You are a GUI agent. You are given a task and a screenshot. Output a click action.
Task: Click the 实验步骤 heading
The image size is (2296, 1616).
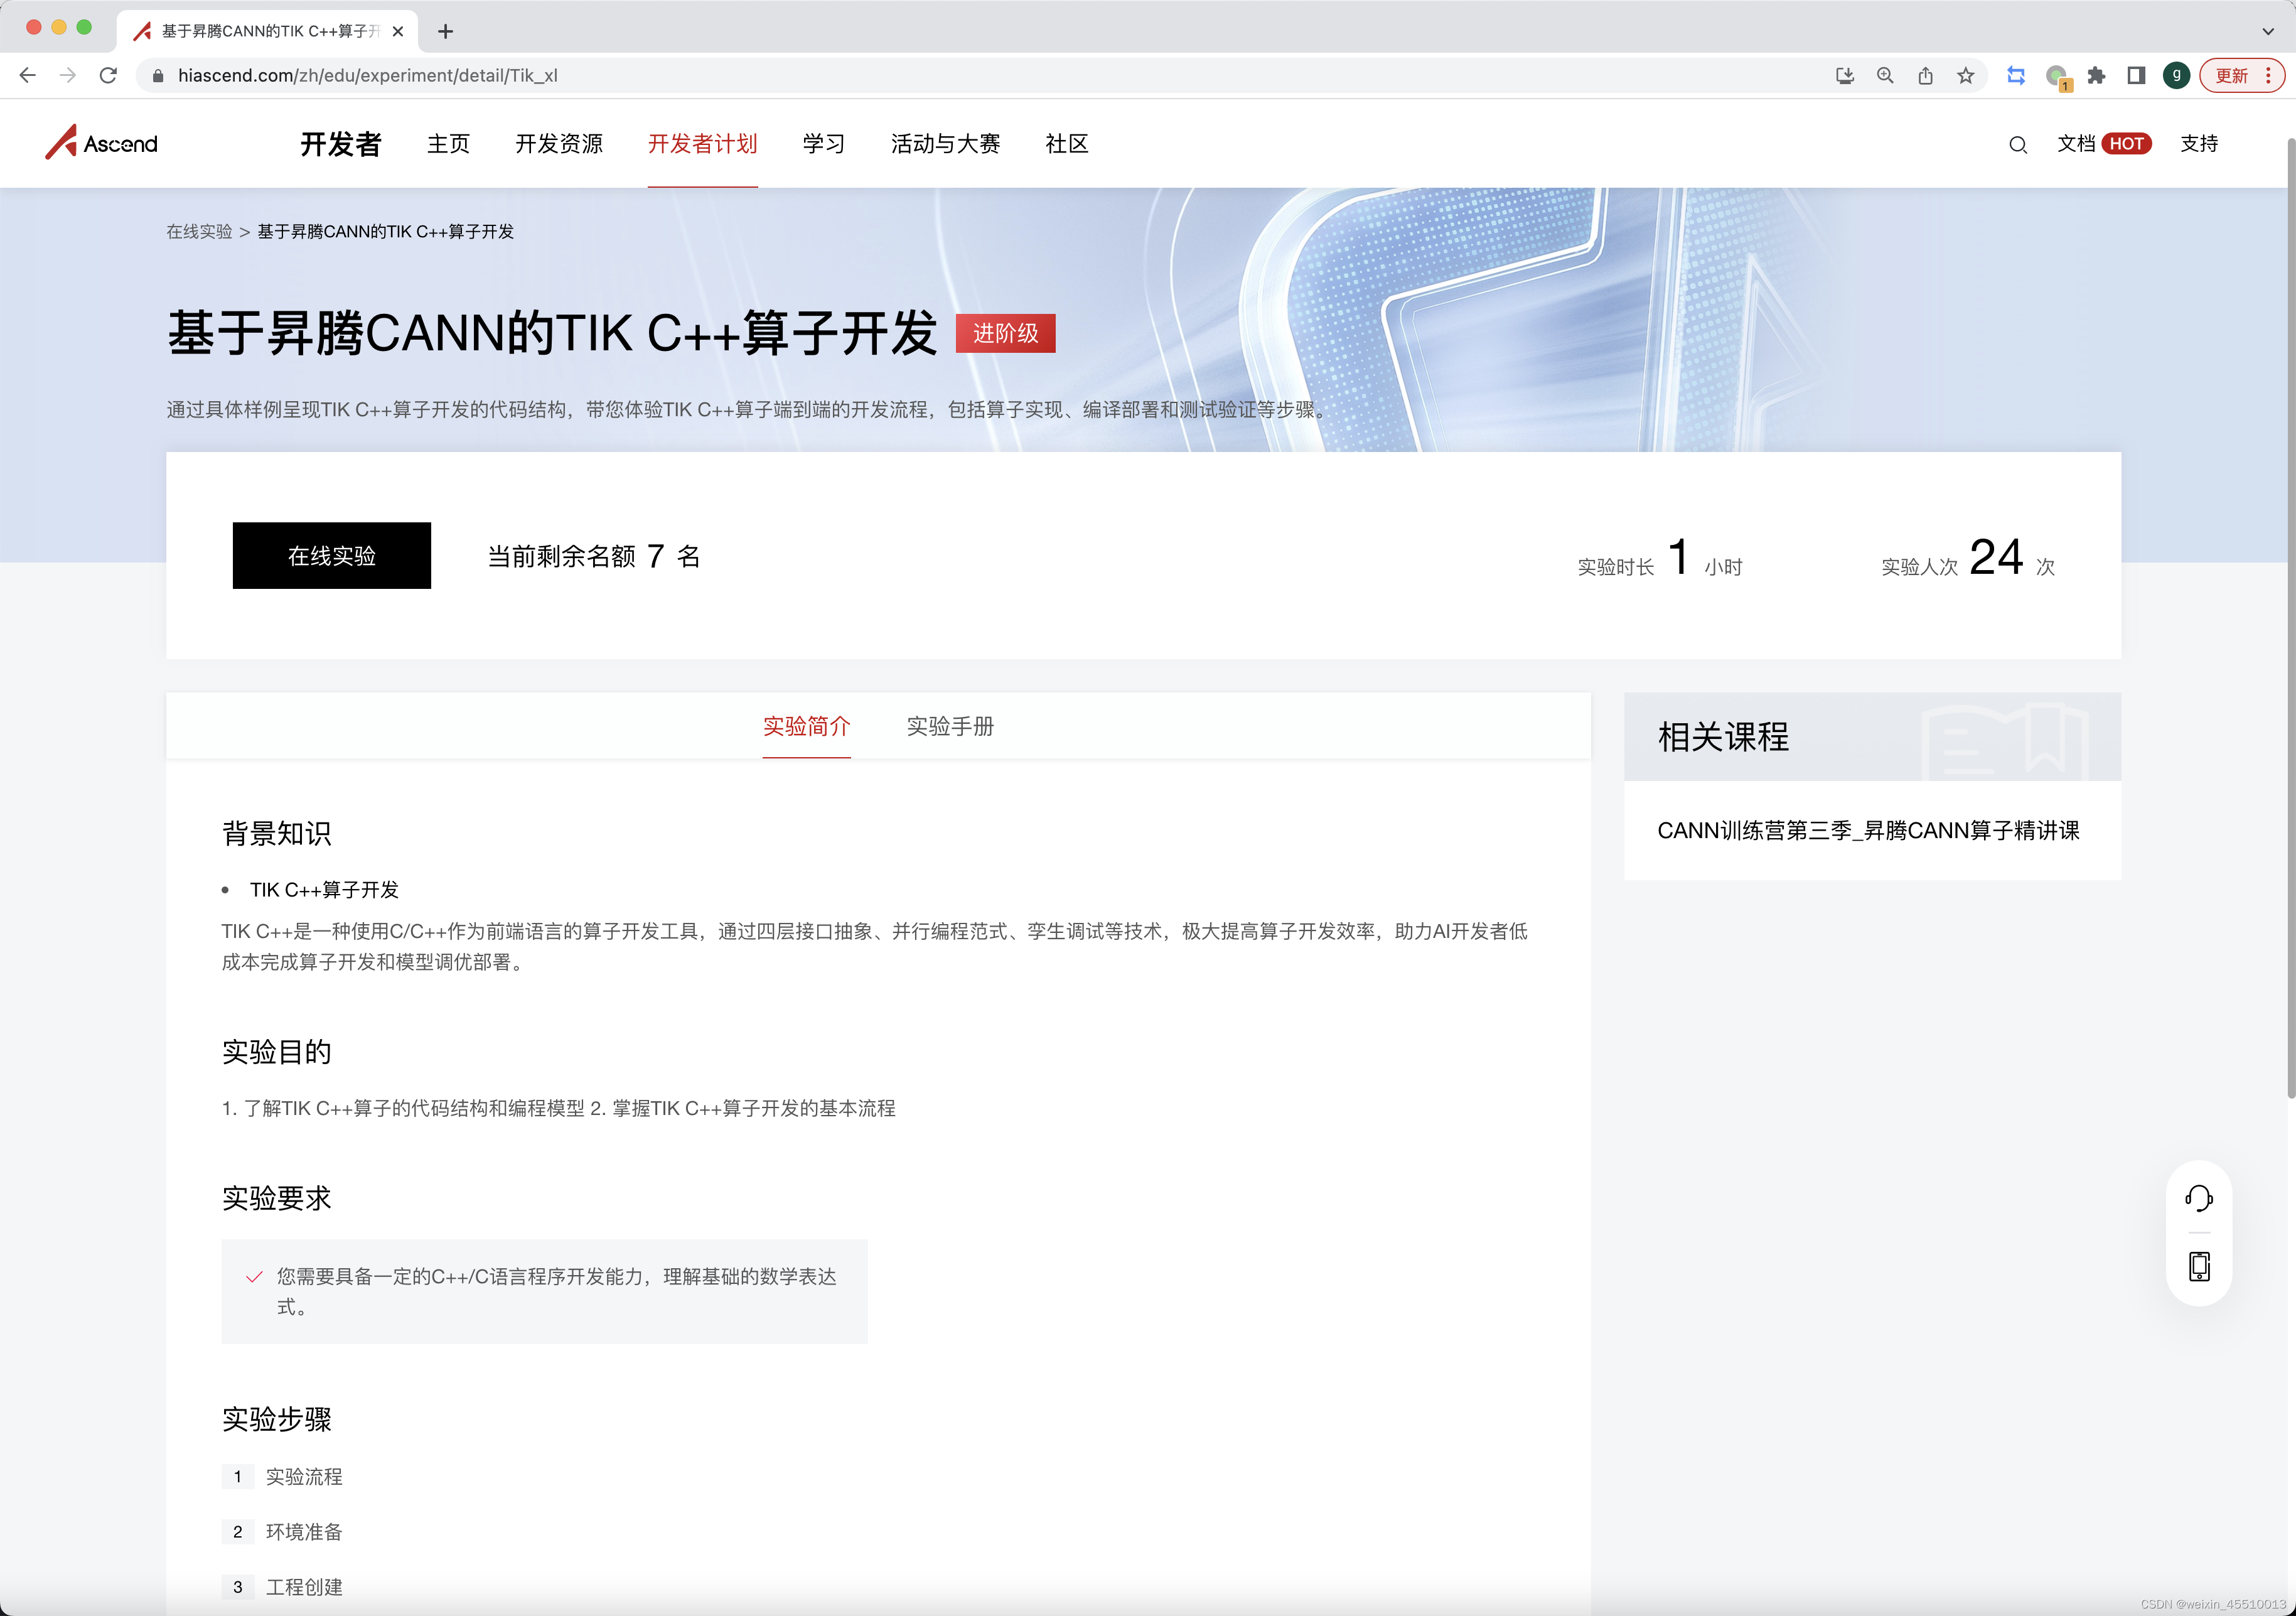pyautogui.click(x=277, y=1420)
